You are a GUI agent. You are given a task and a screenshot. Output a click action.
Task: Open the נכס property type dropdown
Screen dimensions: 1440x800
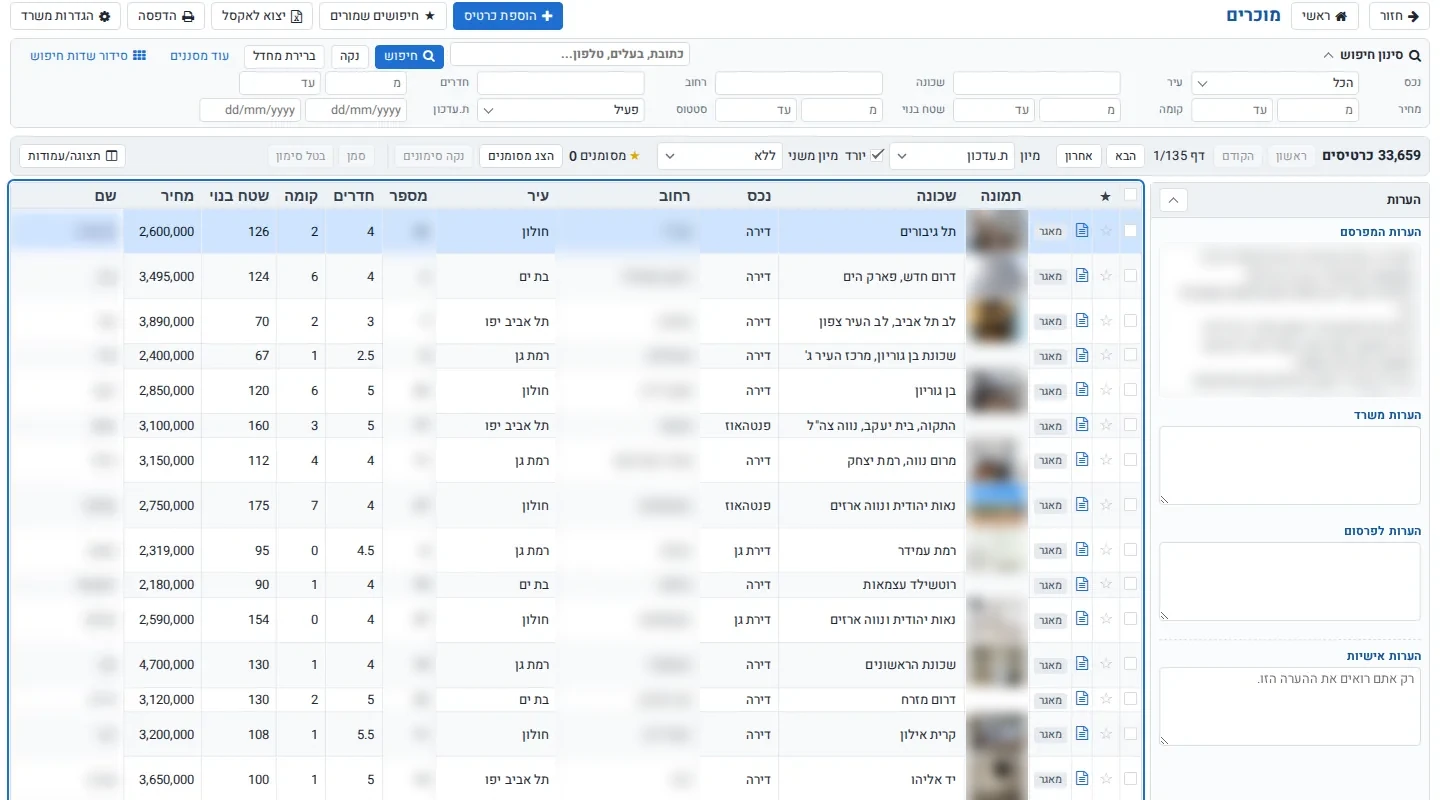pyautogui.click(x=1275, y=83)
